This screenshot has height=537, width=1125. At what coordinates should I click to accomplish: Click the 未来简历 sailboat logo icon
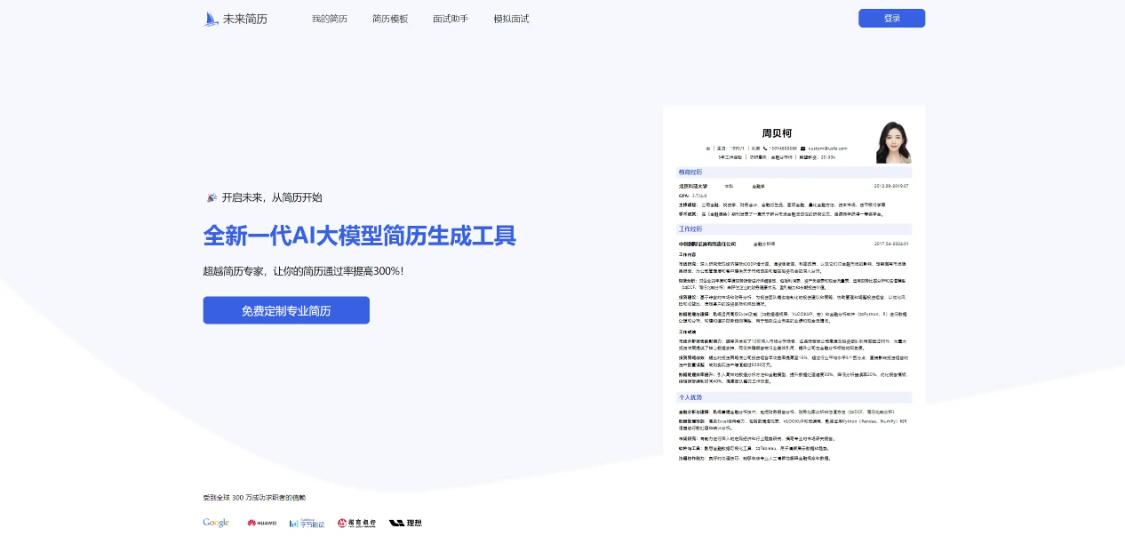(x=211, y=19)
